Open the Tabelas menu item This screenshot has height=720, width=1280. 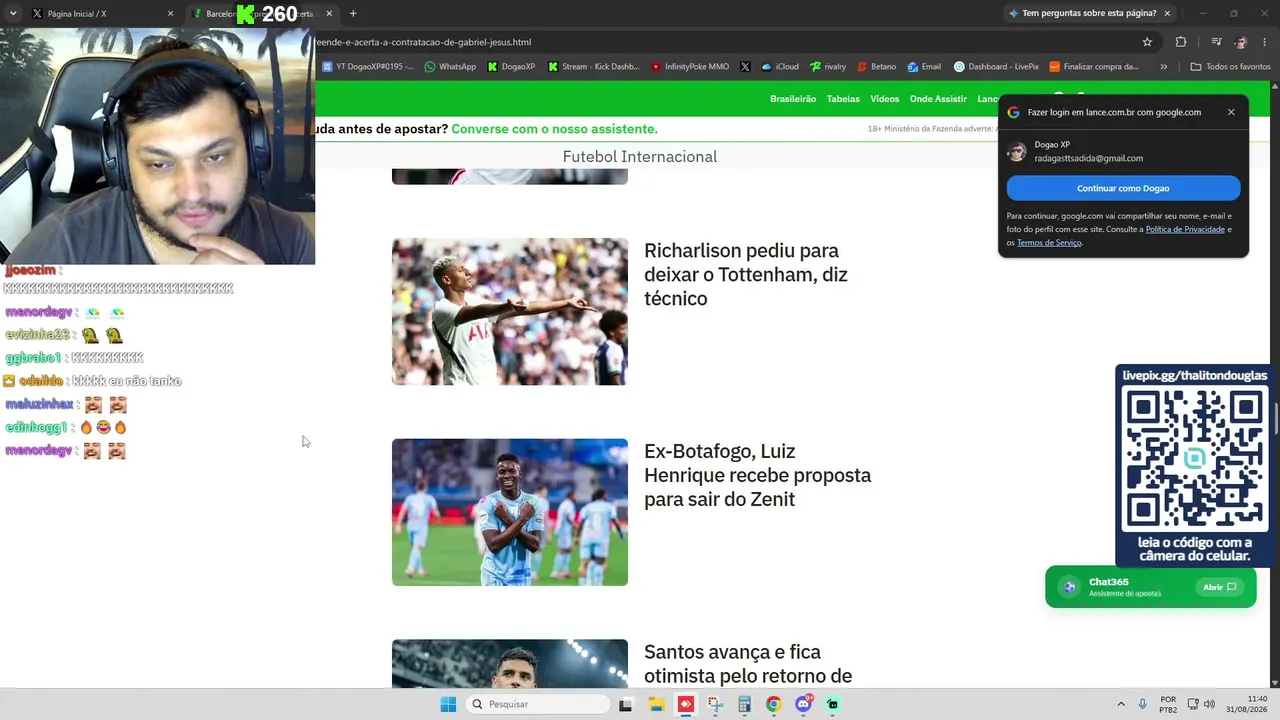(x=843, y=99)
